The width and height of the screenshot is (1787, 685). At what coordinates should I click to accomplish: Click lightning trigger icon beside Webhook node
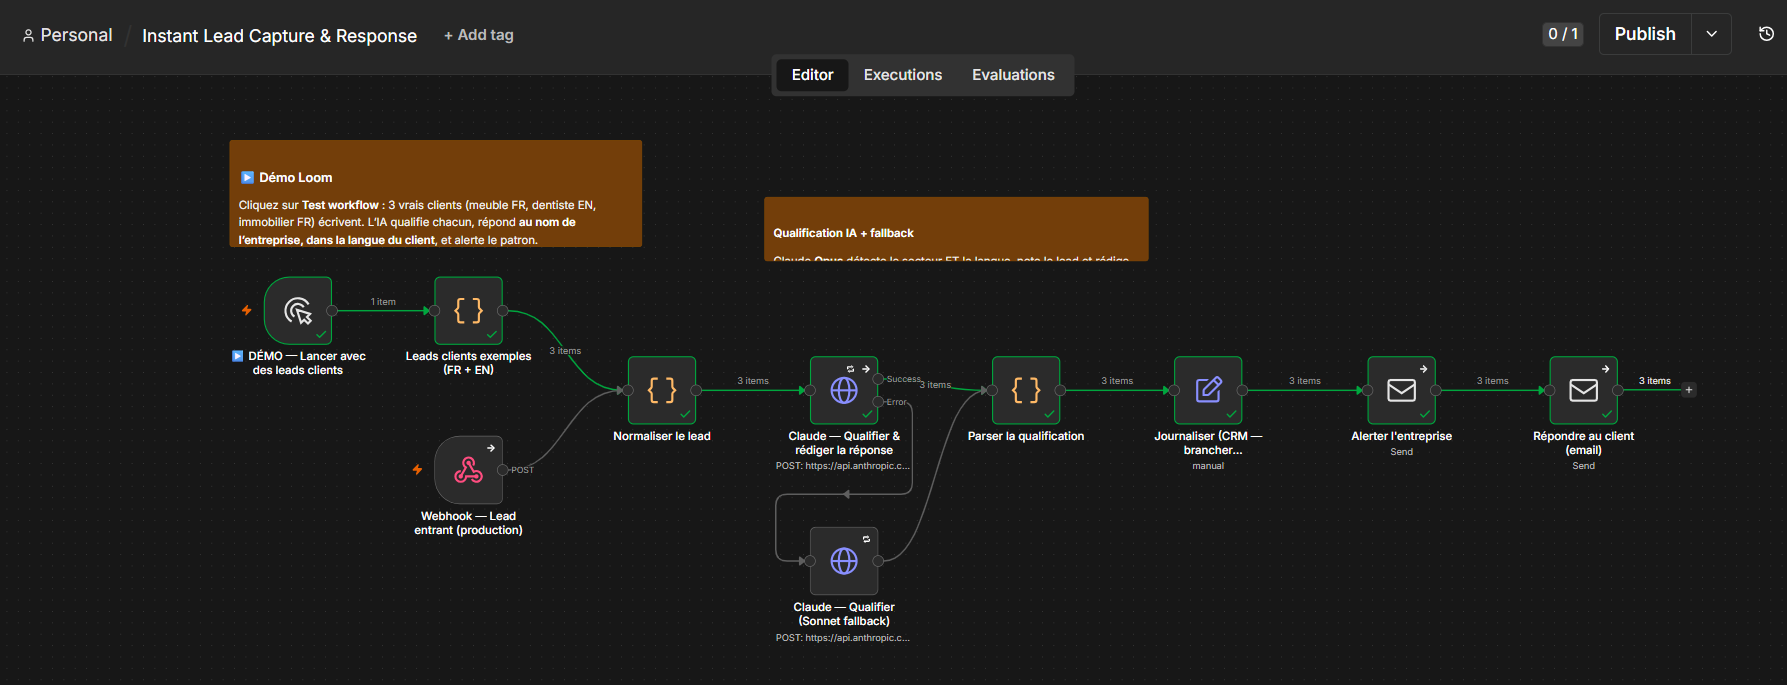point(418,470)
